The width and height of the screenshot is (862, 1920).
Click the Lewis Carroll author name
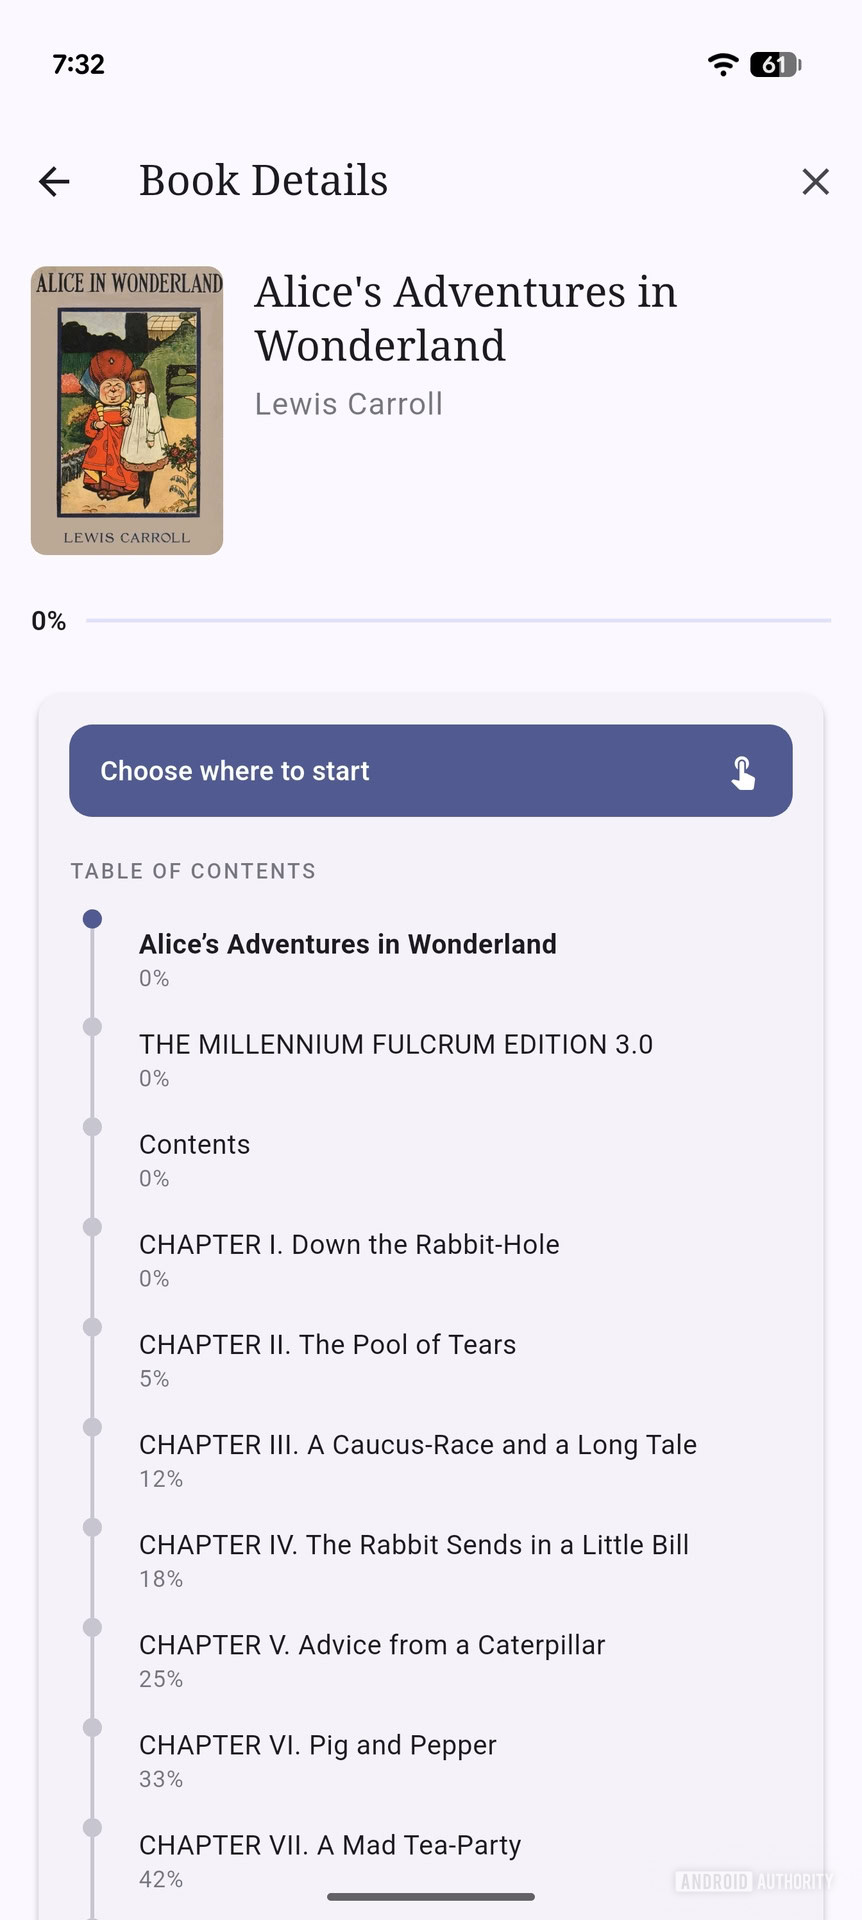pyautogui.click(x=348, y=404)
